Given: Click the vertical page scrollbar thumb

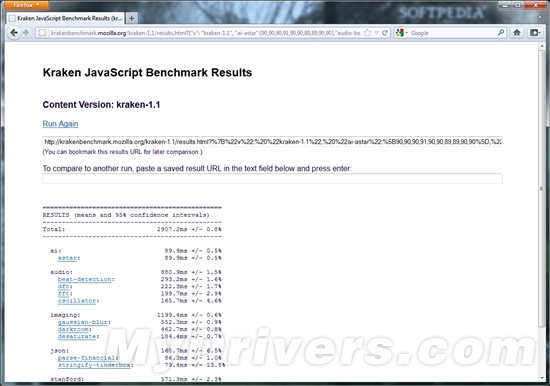Looking at the screenshot, I should pyautogui.click(x=542, y=188).
